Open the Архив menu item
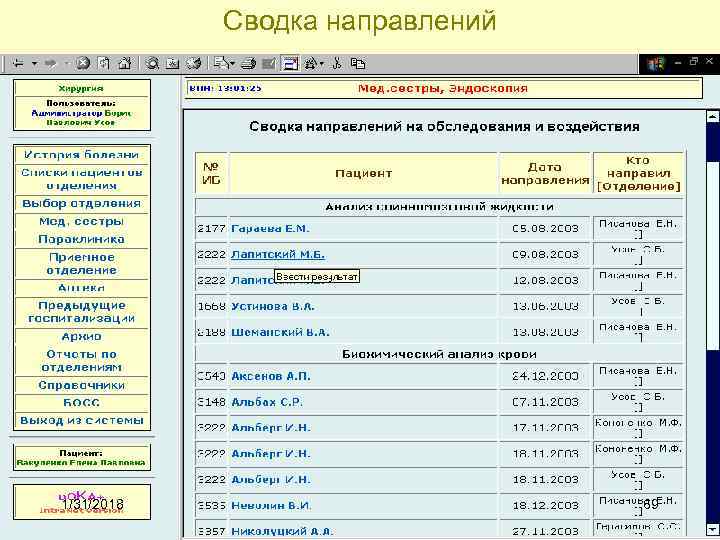The image size is (720, 540). (x=81, y=337)
